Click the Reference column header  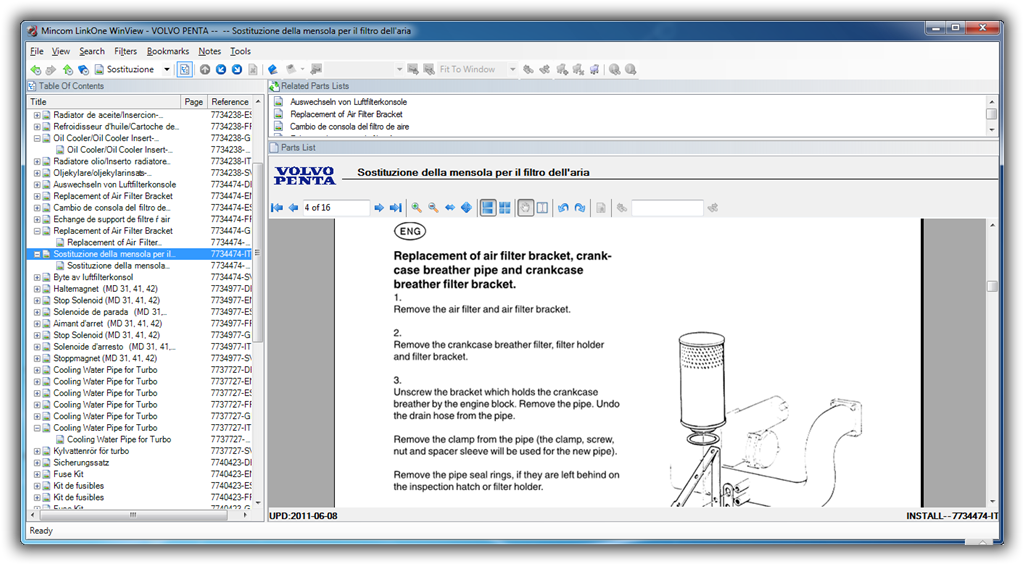click(230, 102)
